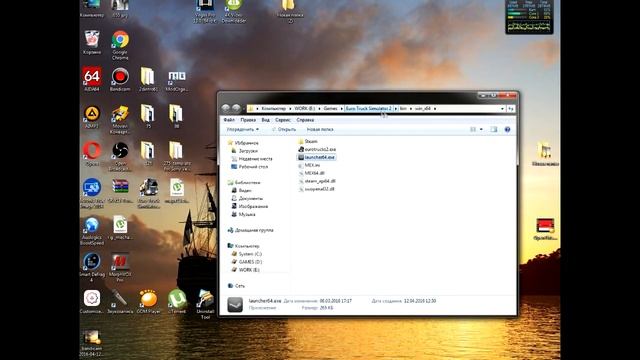Select Сеть in the navigation pane

click(236, 286)
